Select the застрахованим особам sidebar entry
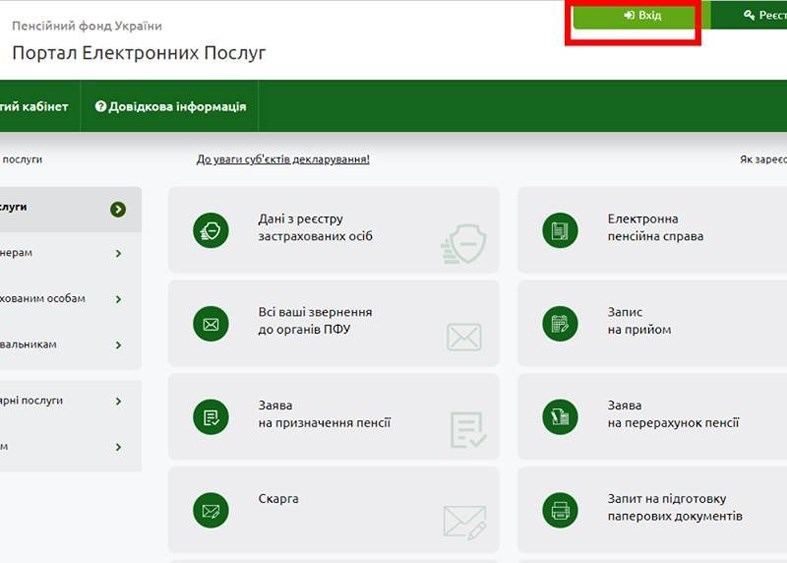 [x=70, y=299]
